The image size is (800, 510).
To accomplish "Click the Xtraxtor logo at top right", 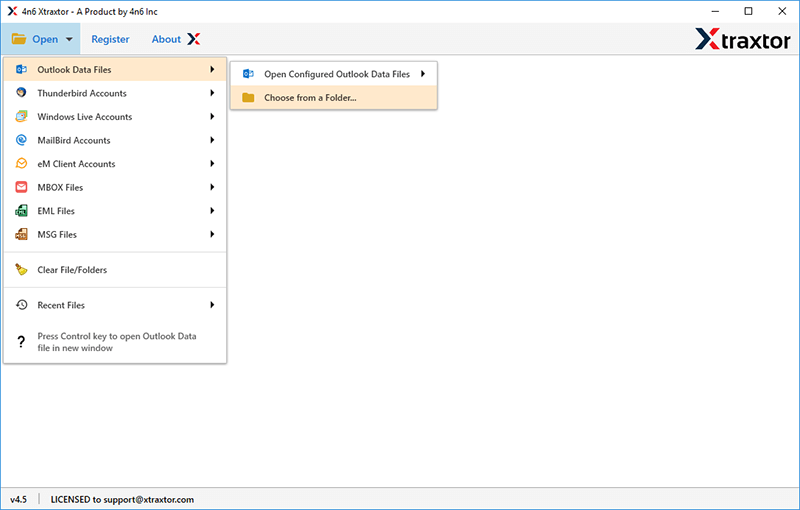I will tap(743, 39).
